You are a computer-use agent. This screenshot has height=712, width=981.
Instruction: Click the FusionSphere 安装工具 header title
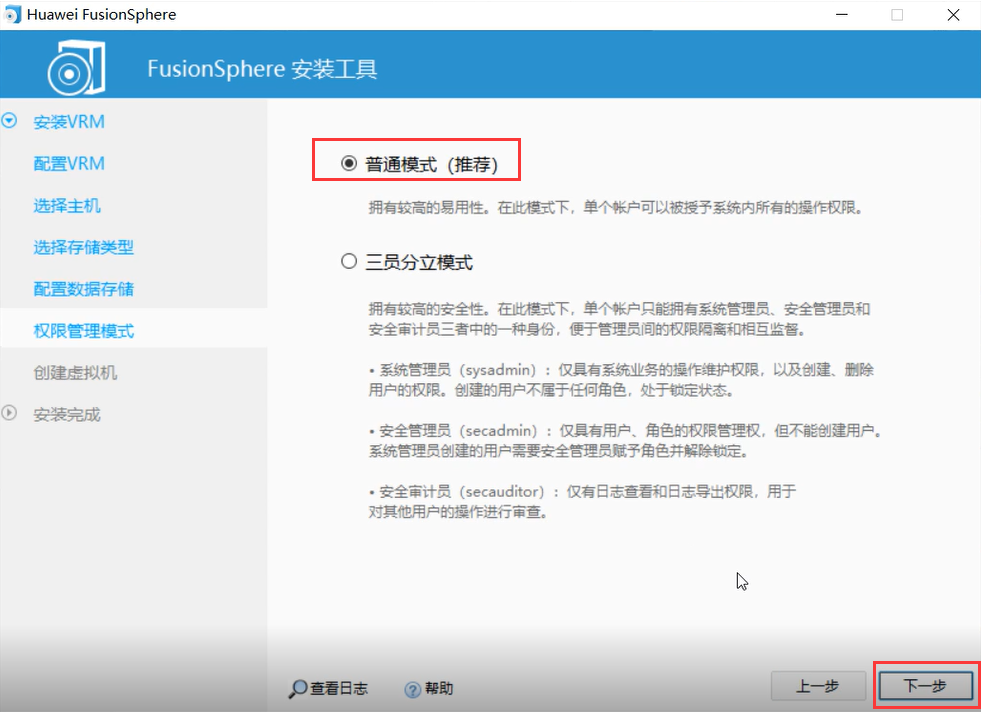[x=262, y=68]
